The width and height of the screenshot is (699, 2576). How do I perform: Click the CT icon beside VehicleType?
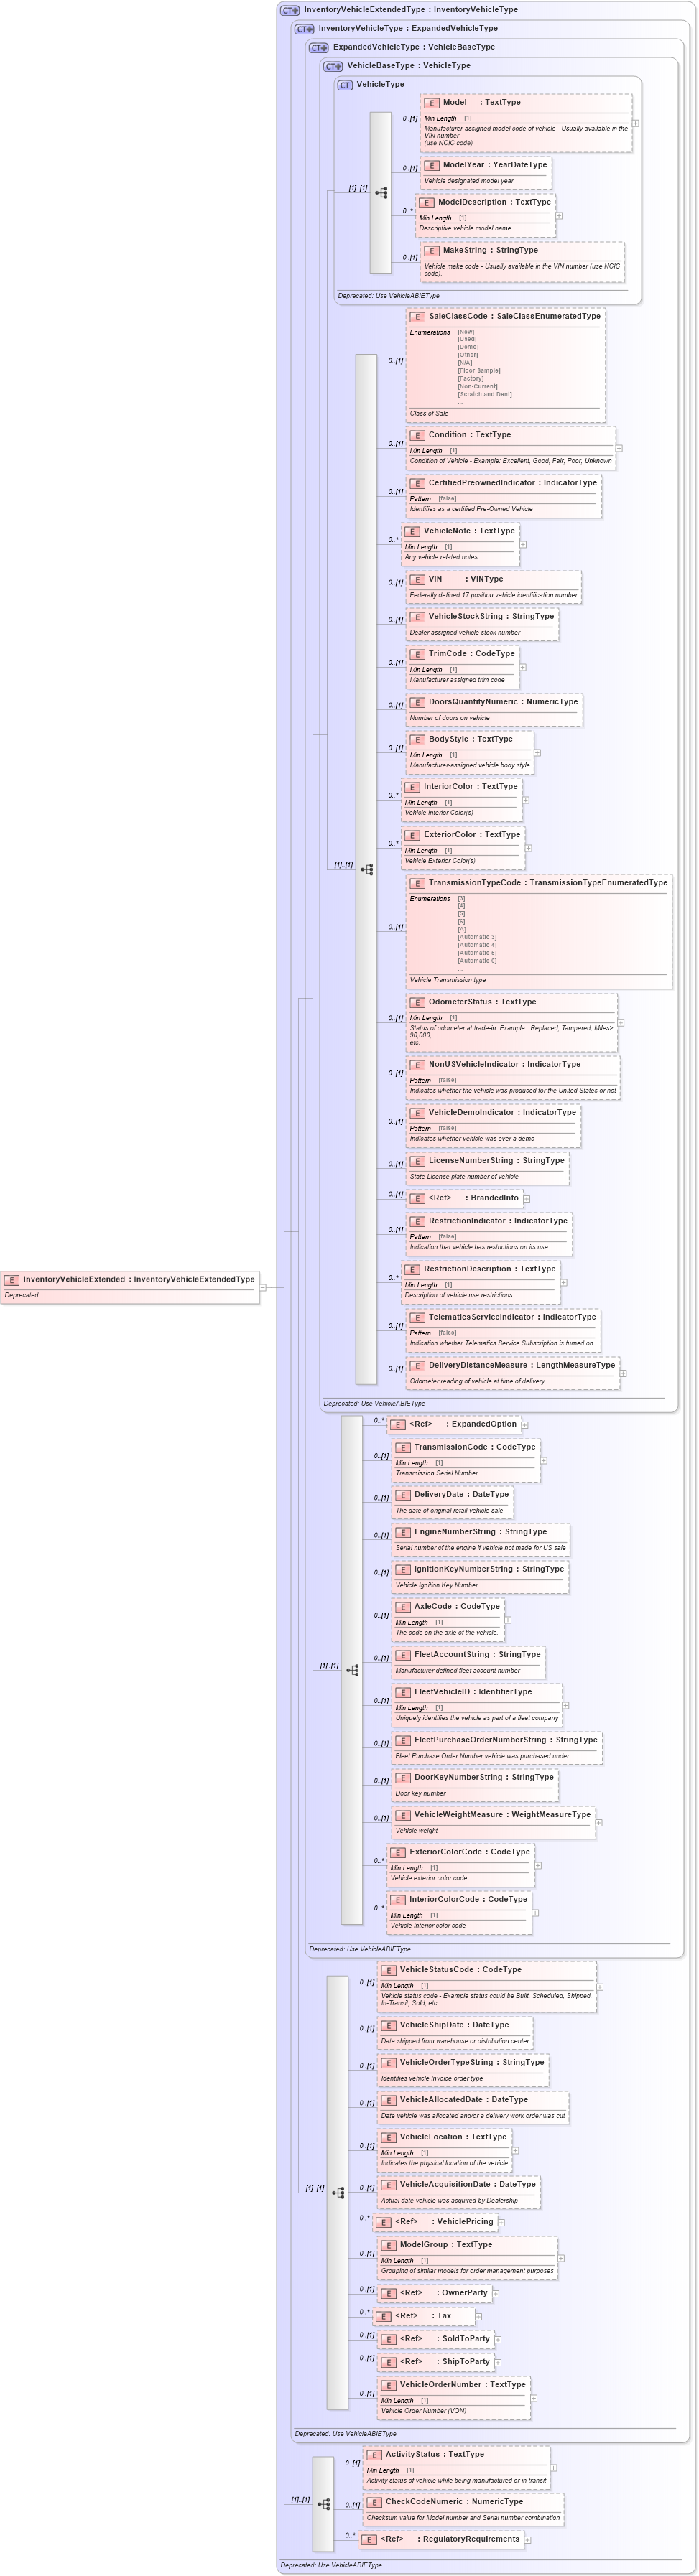coord(345,85)
